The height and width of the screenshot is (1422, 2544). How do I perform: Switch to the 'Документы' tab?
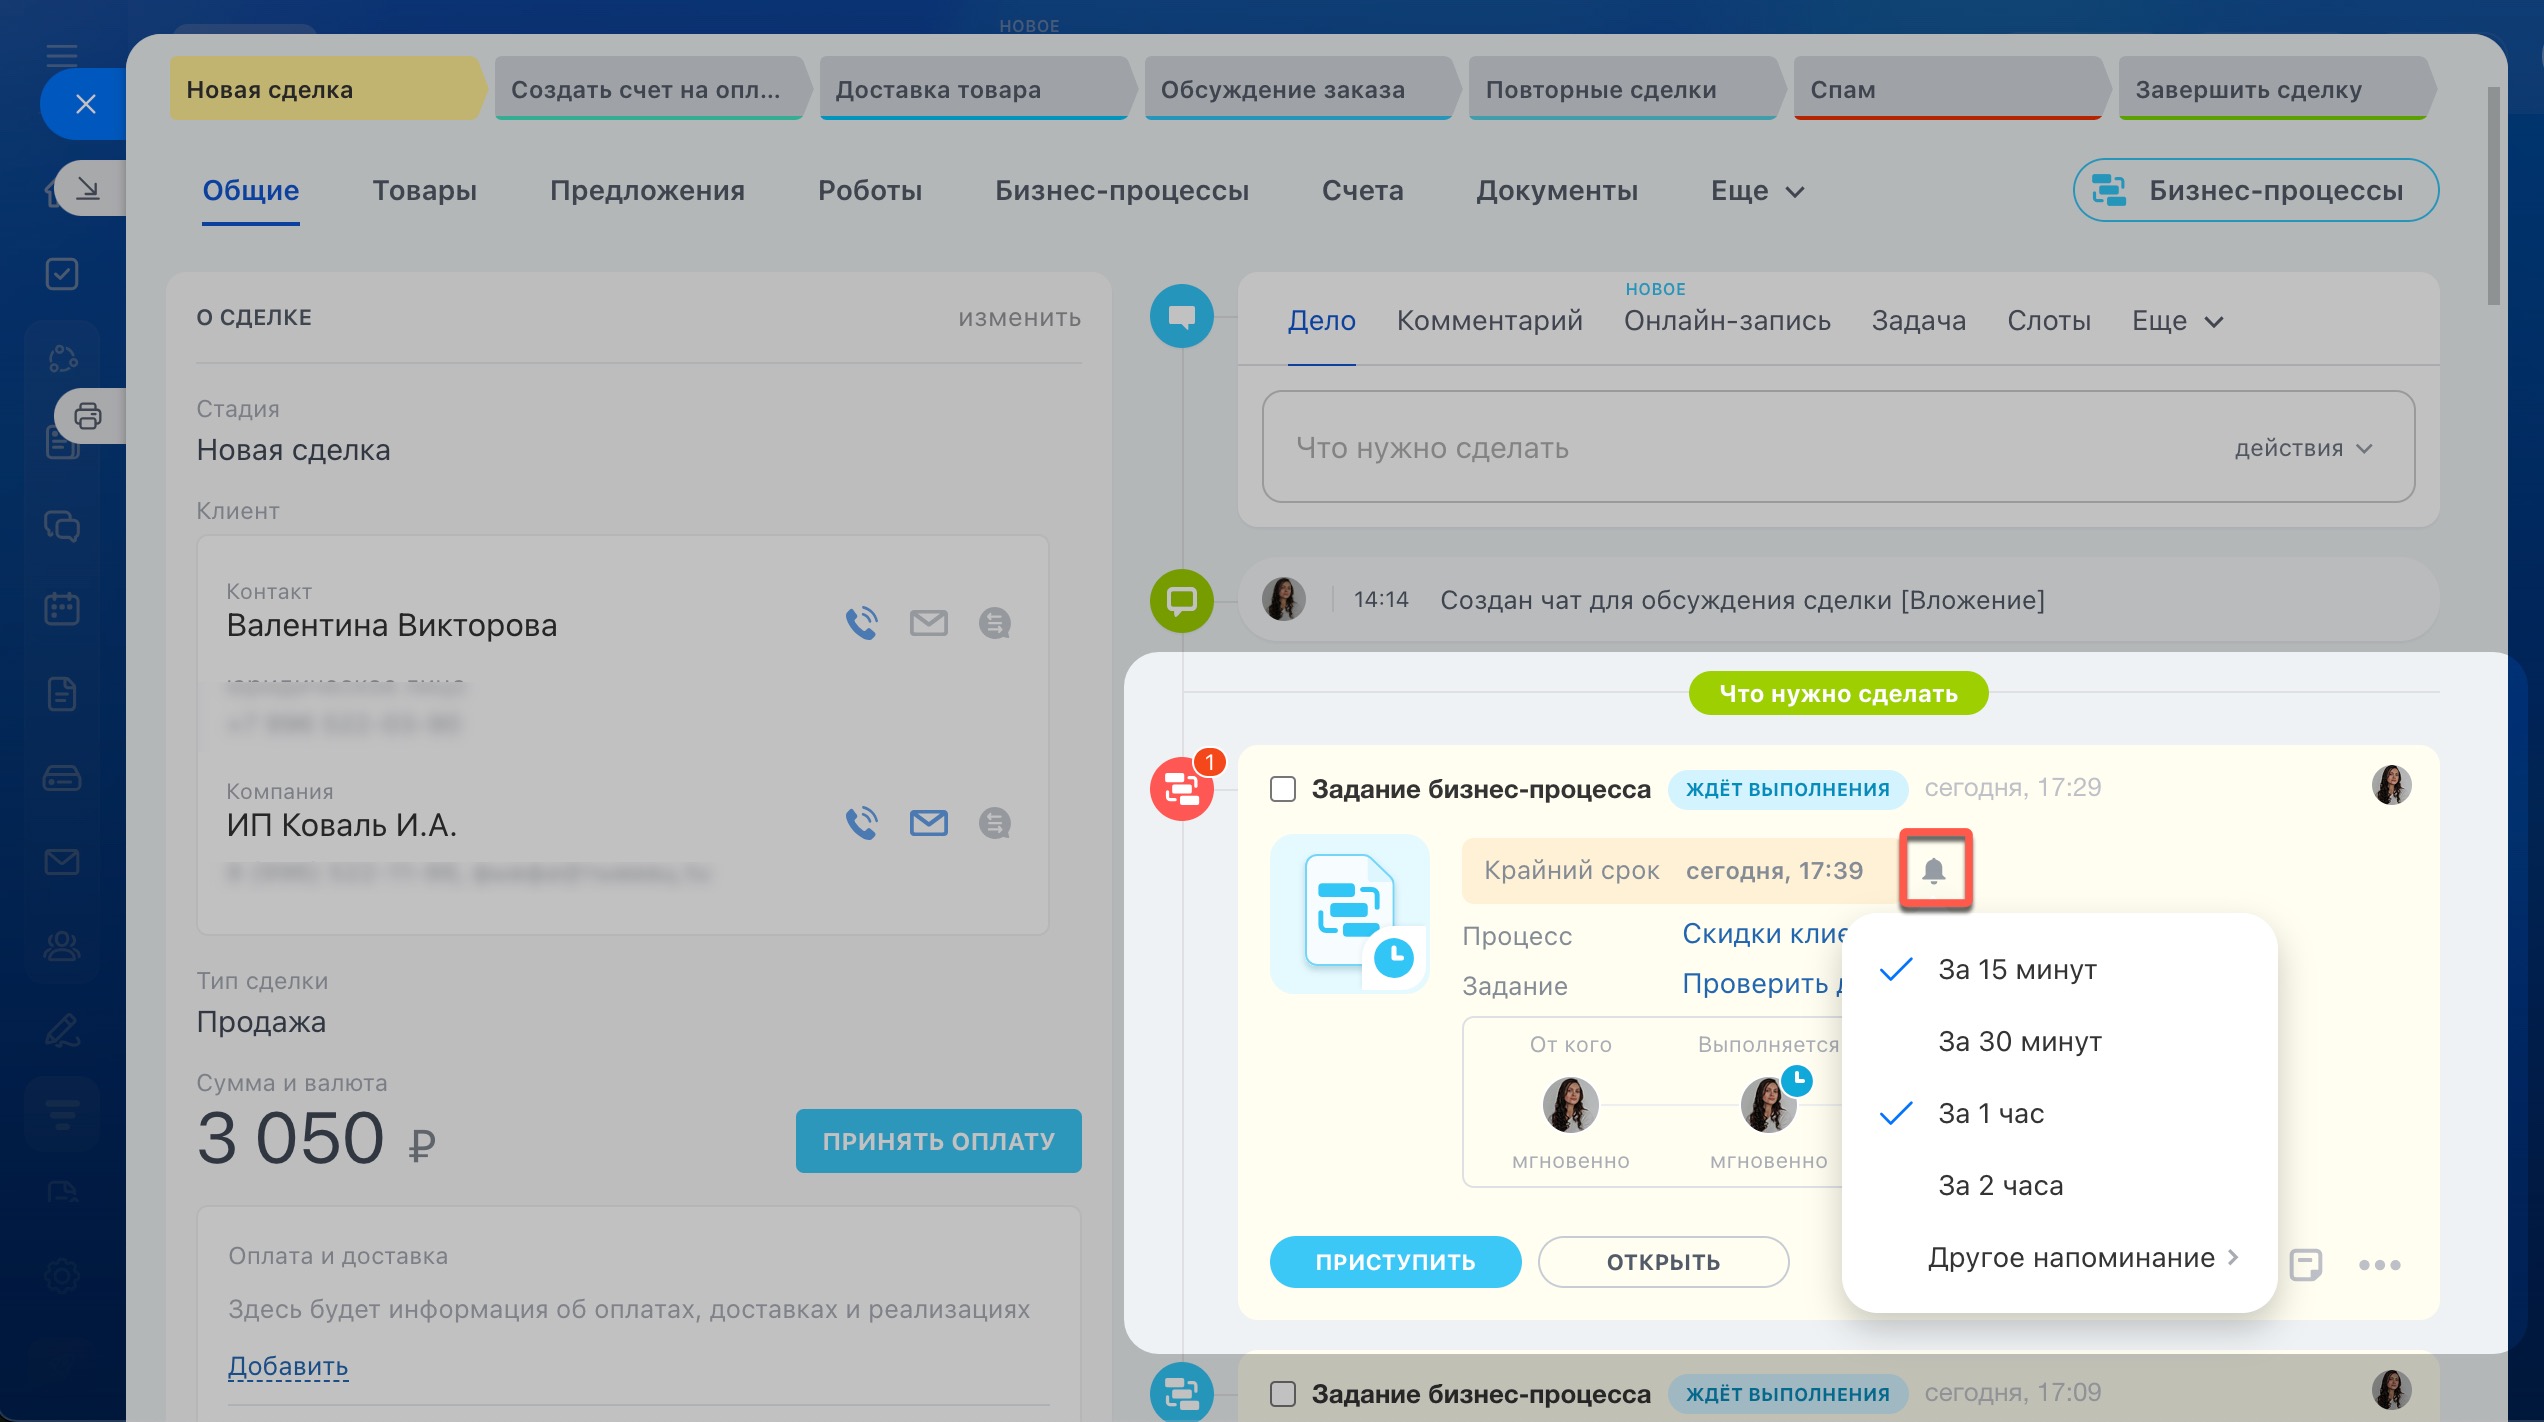(1557, 190)
